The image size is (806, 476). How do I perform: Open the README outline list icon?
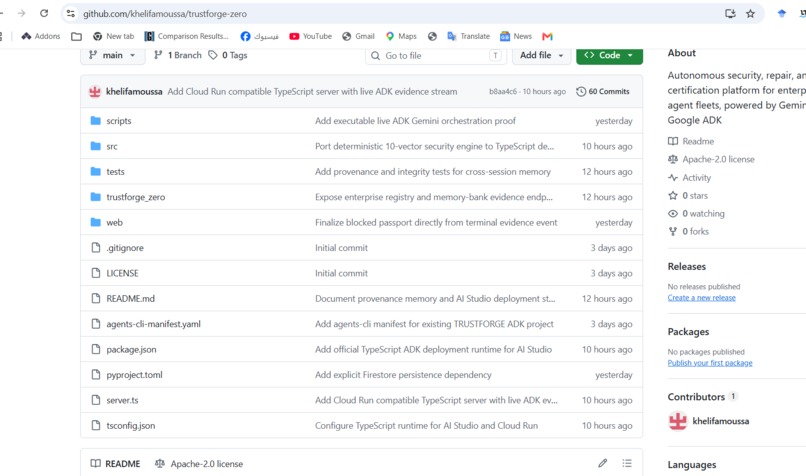point(627,463)
